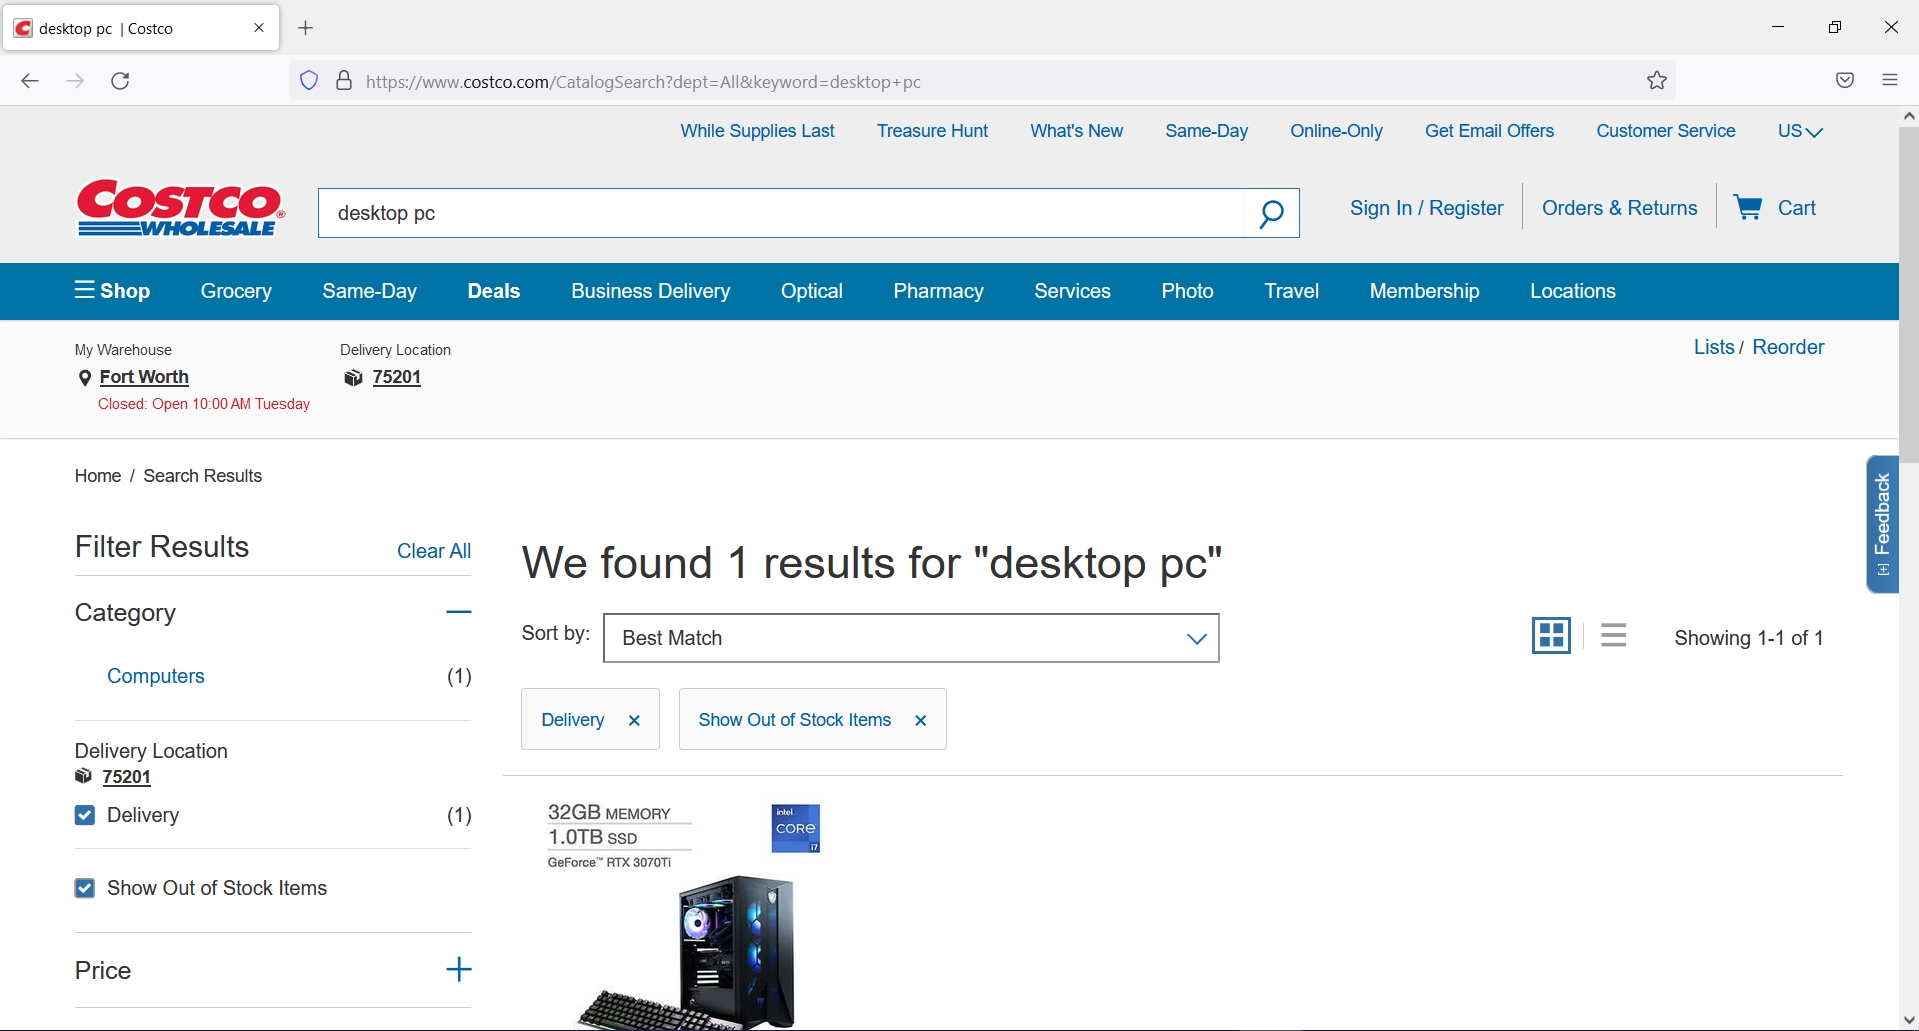Clear All filter results
The height and width of the screenshot is (1031, 1919).
coord(433,551)
